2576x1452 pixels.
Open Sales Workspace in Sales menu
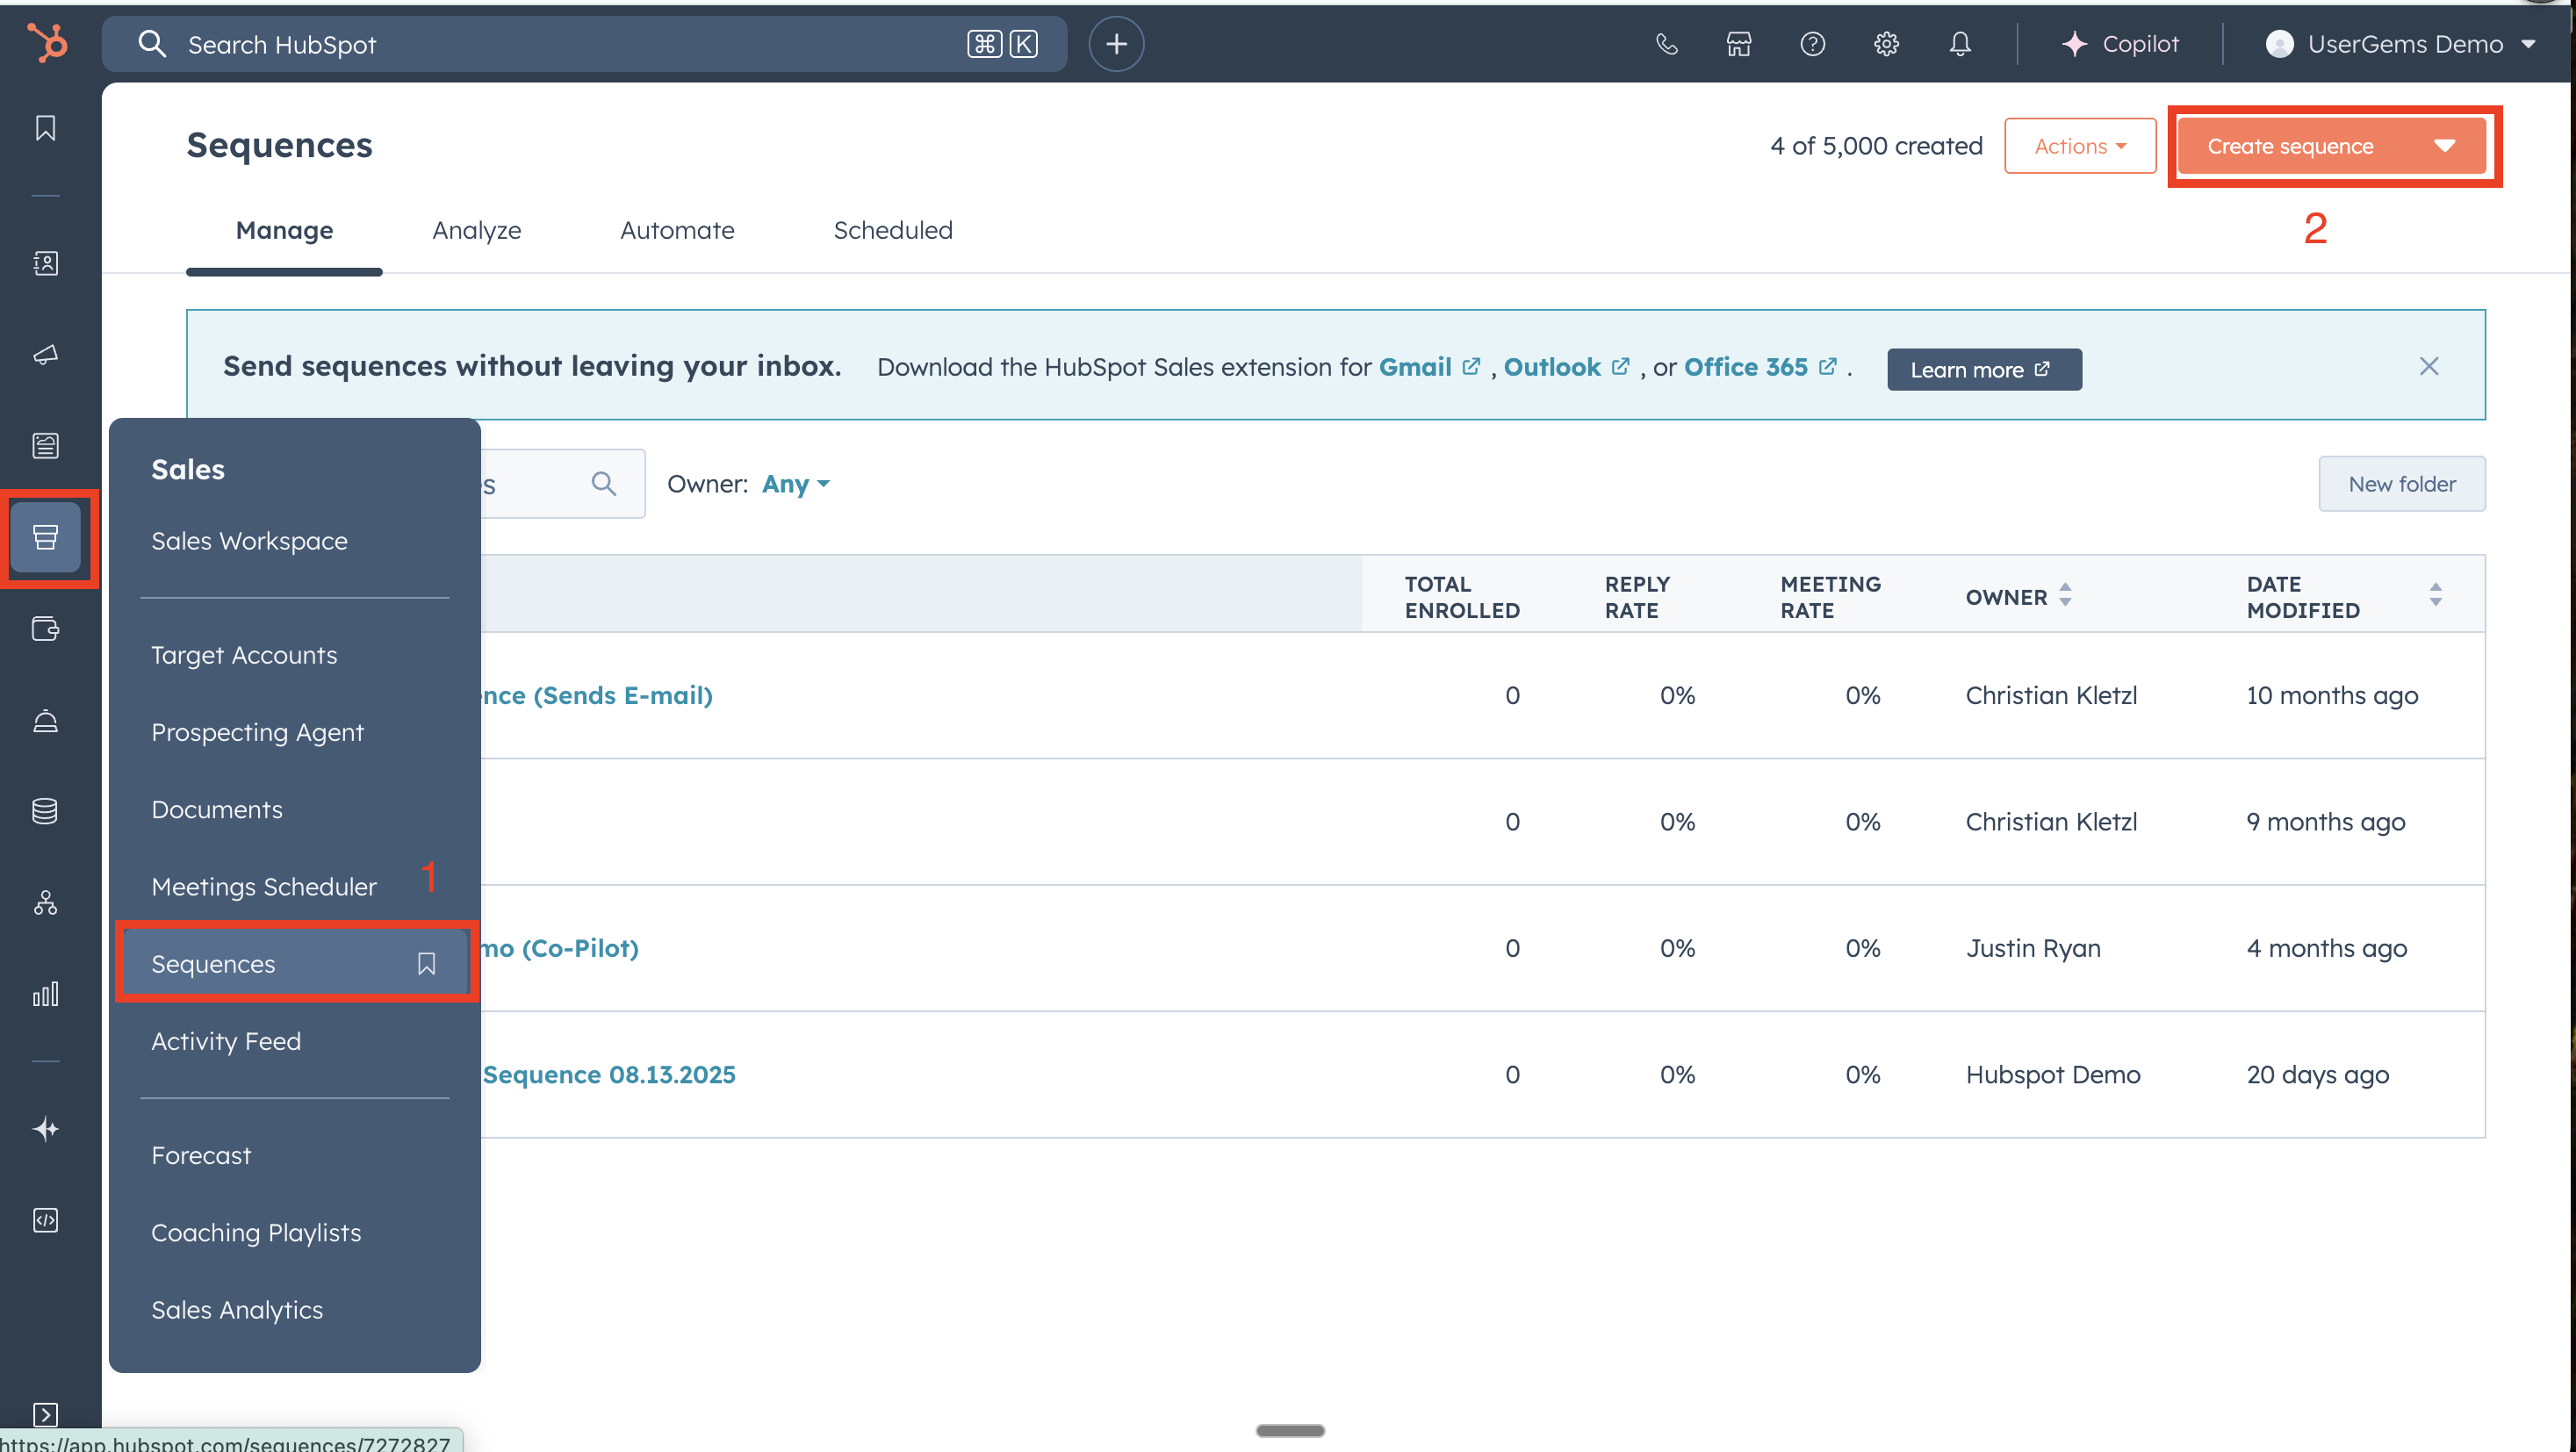click(249, 541)
